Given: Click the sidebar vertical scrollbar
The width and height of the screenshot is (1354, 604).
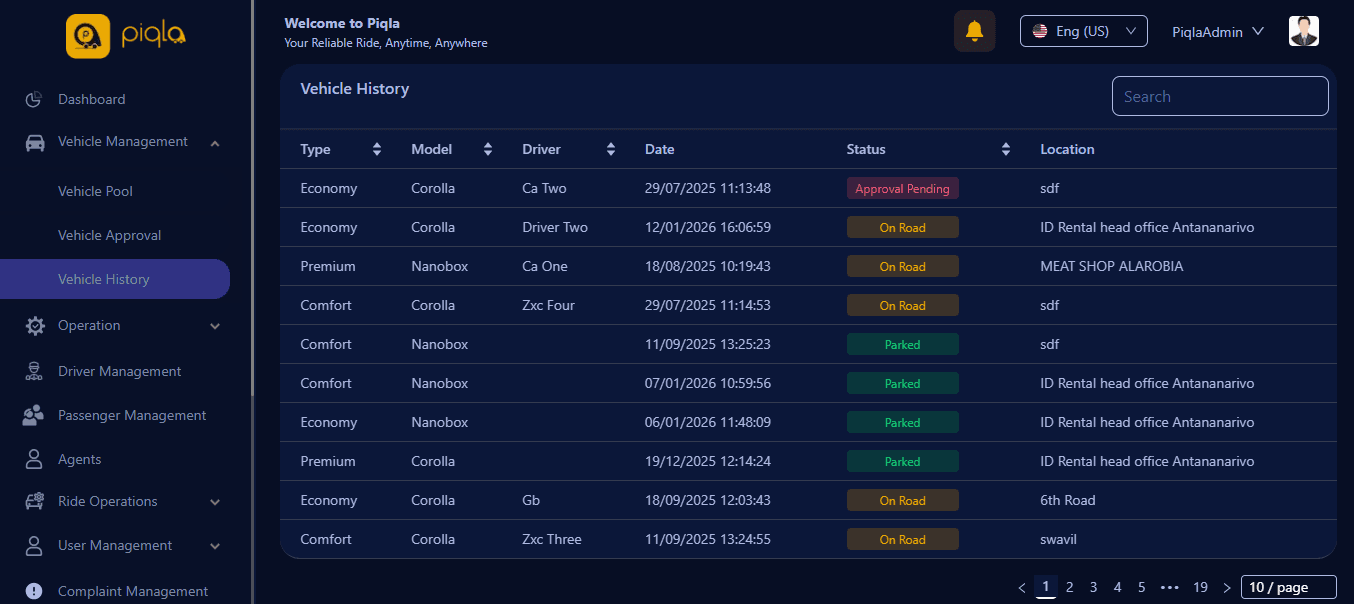Looking at the screenshot, I should (x=252, y=200).
